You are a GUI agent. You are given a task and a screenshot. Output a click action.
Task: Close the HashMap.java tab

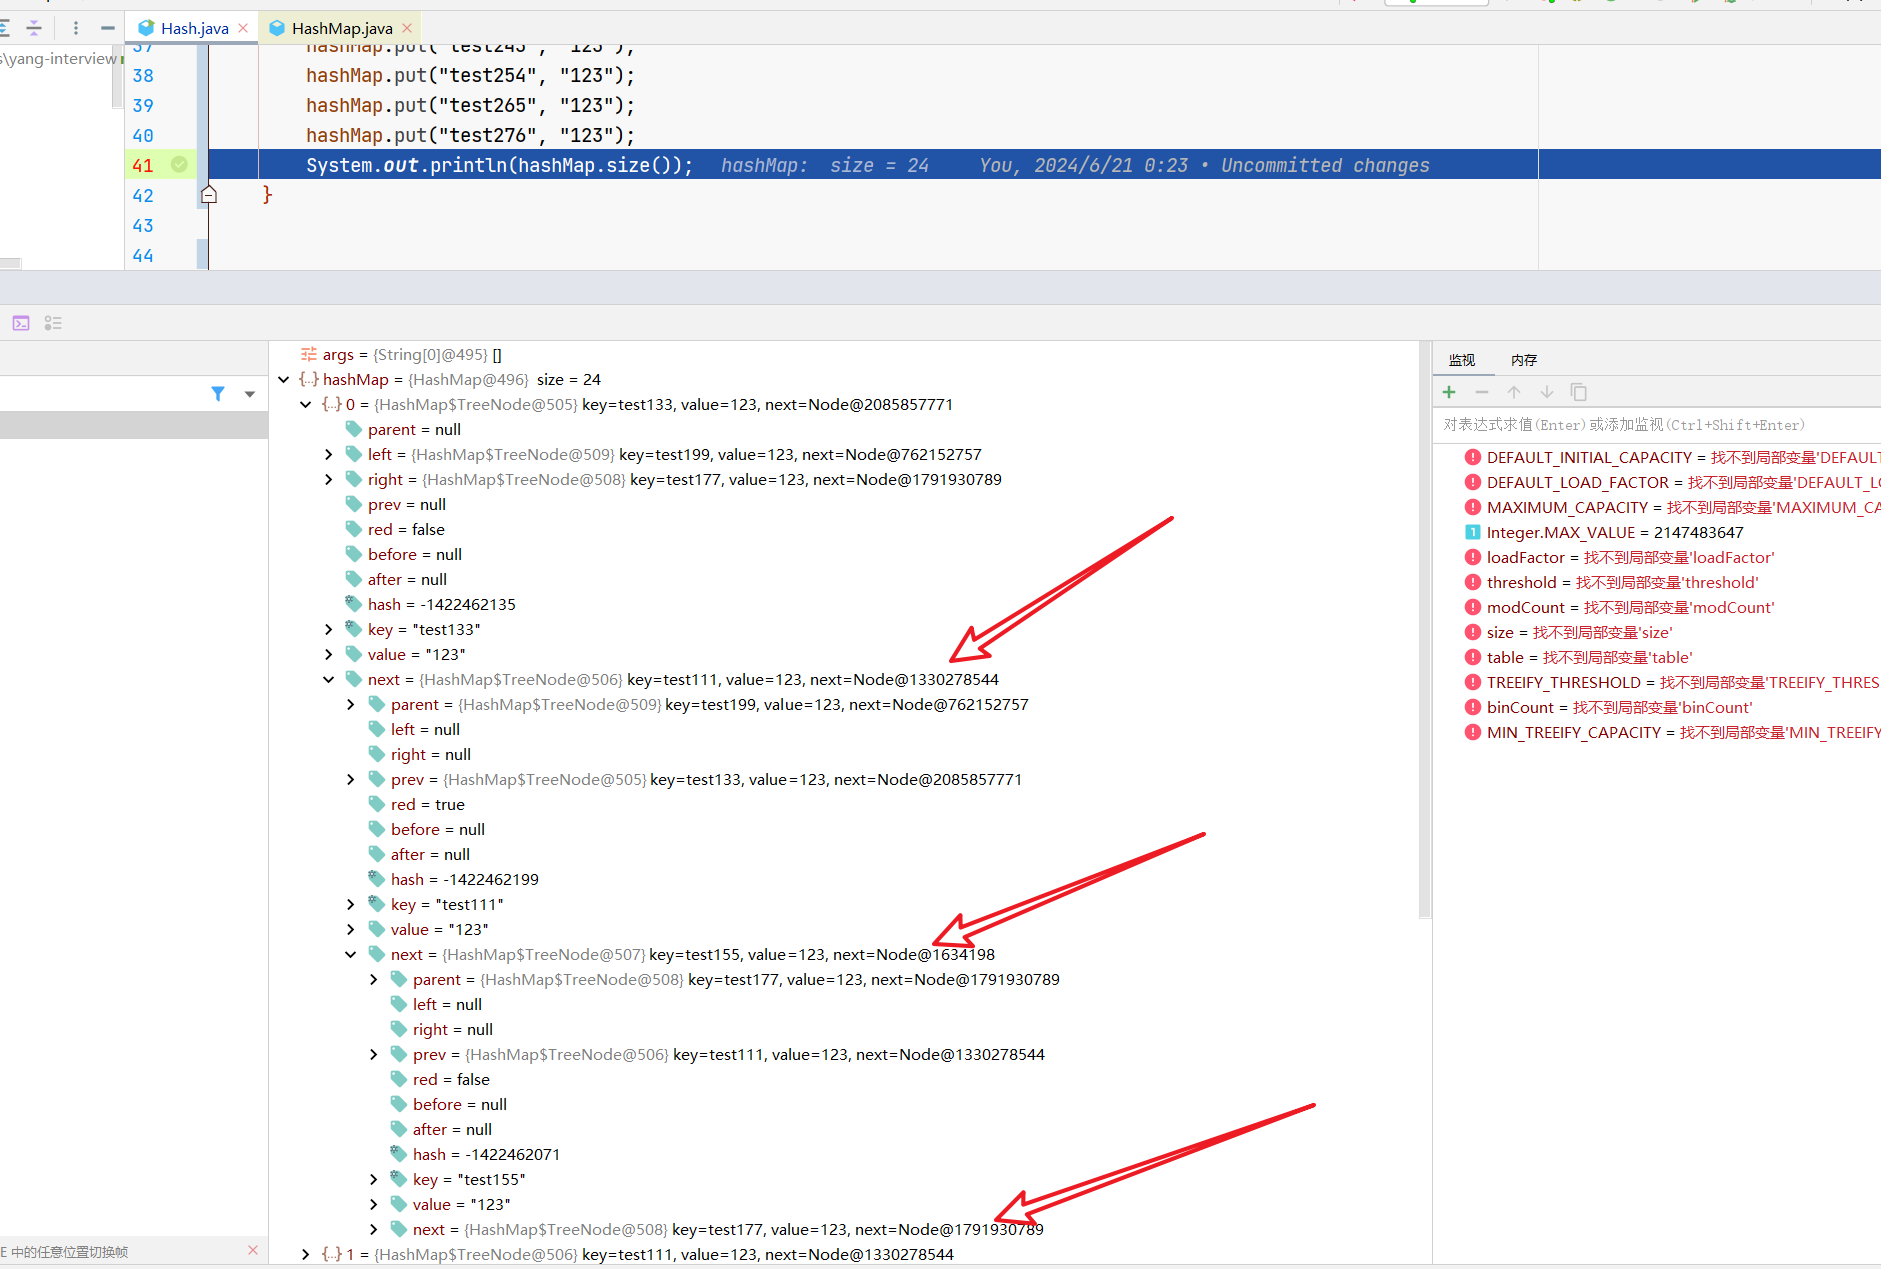pos(407,28)
